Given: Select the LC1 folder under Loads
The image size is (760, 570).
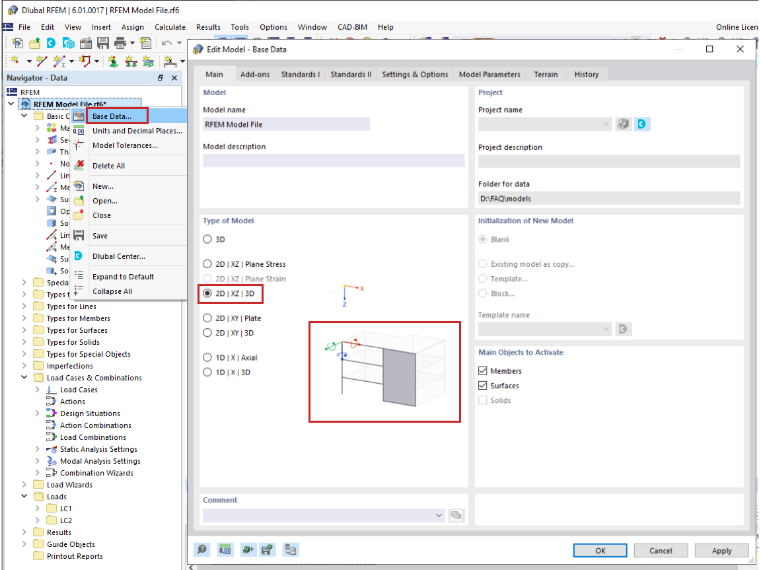Looking at the screenshot, I should coord(66,508).
